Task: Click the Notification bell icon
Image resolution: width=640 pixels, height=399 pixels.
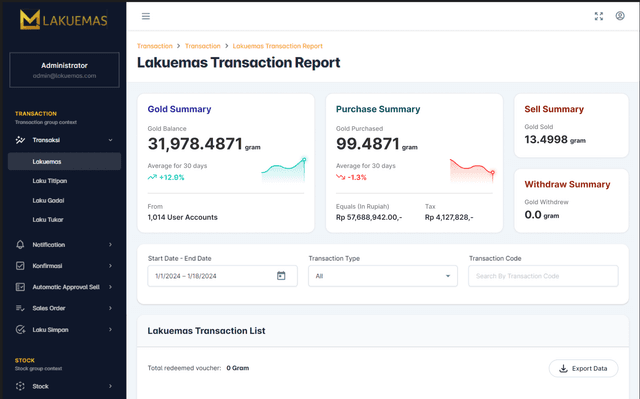Action: [20, 244]
